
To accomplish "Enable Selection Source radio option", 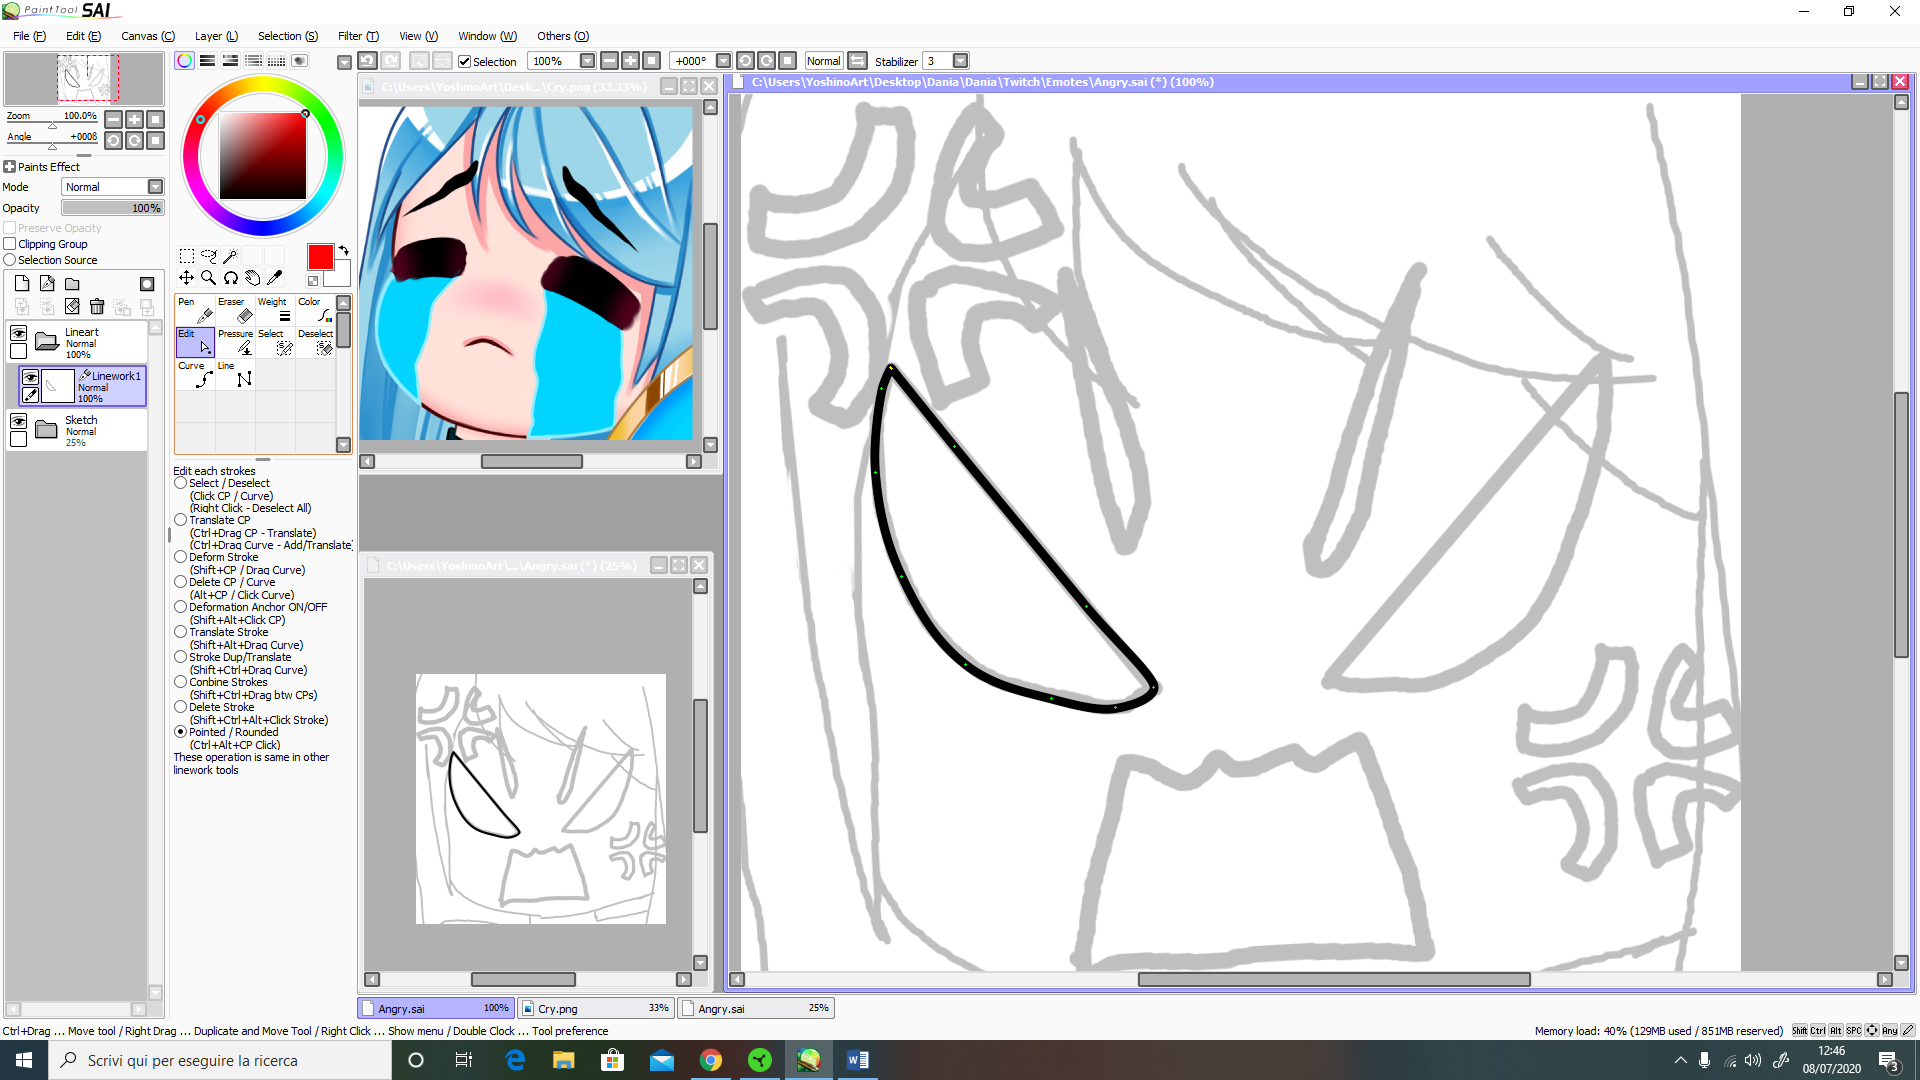I will coord(10,260).
